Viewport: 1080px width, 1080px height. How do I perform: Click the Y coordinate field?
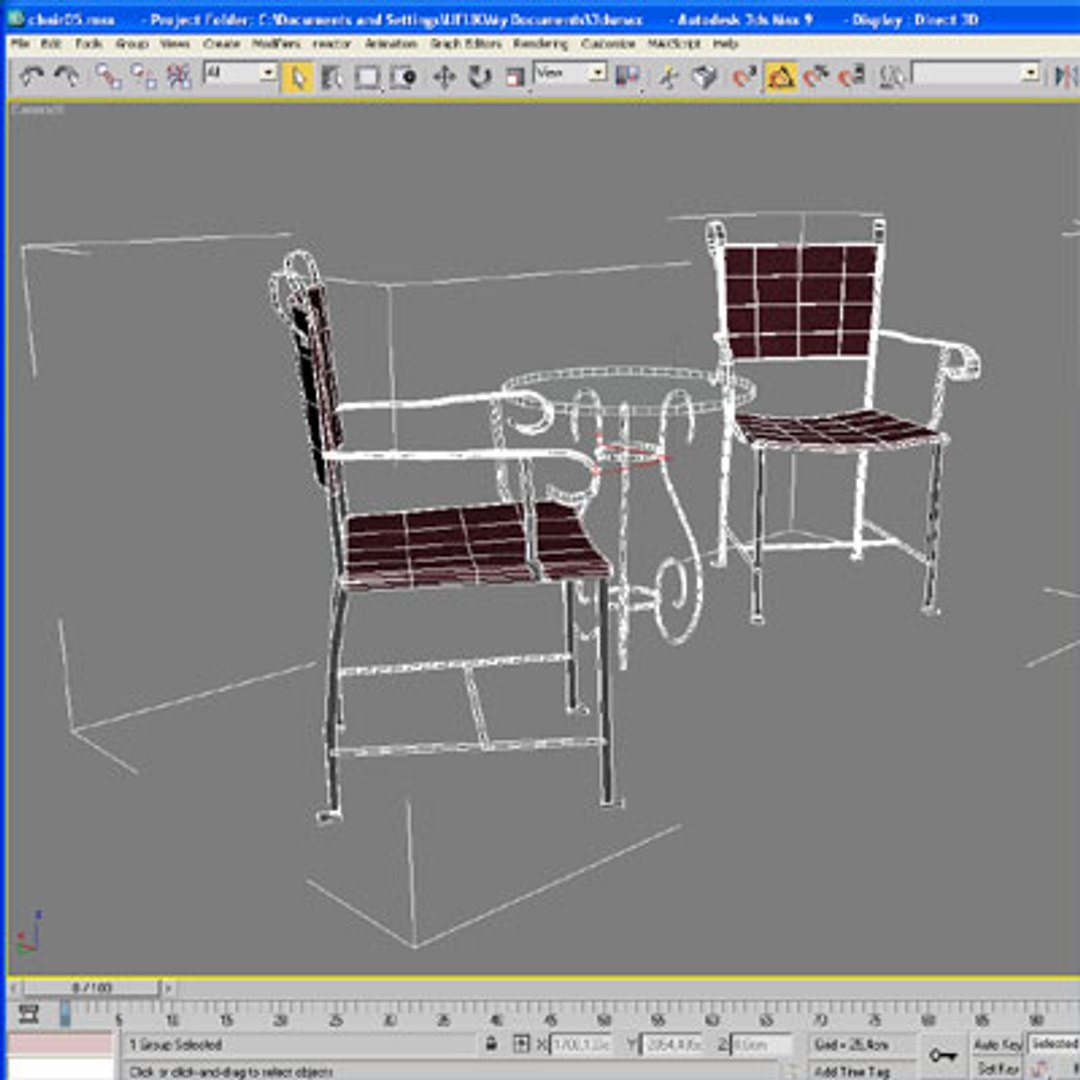pos(672,1045)
